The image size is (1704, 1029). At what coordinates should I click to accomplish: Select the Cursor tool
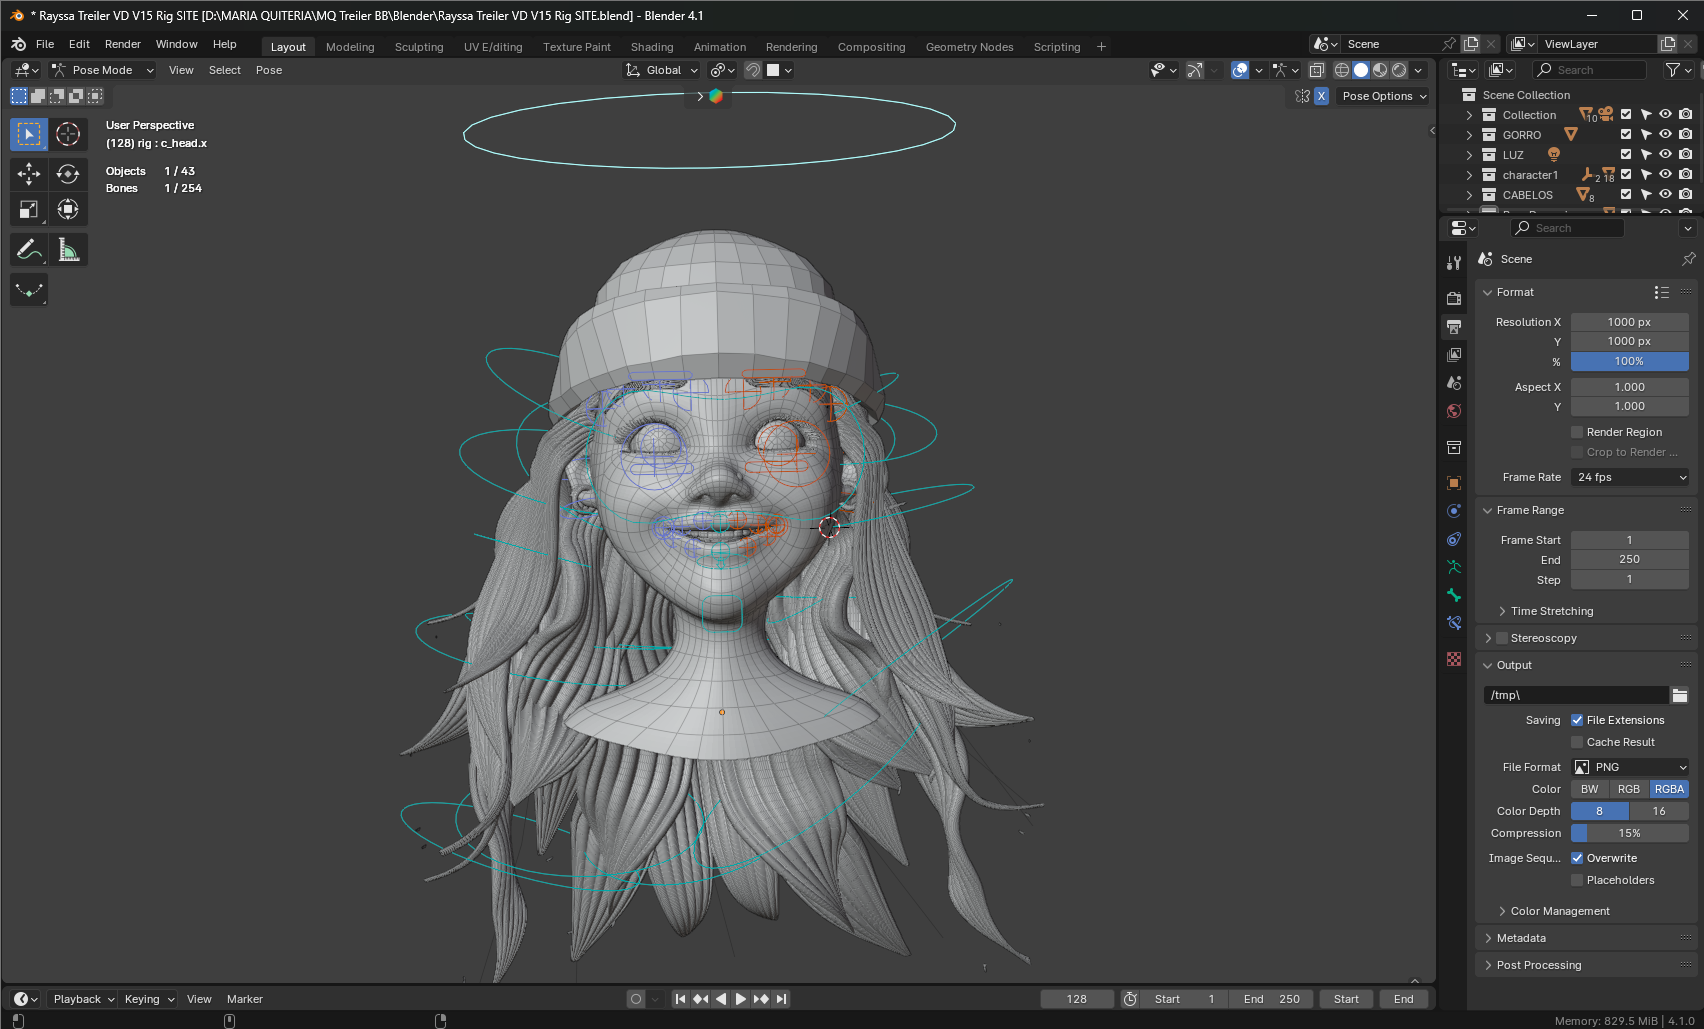[68, 134]
